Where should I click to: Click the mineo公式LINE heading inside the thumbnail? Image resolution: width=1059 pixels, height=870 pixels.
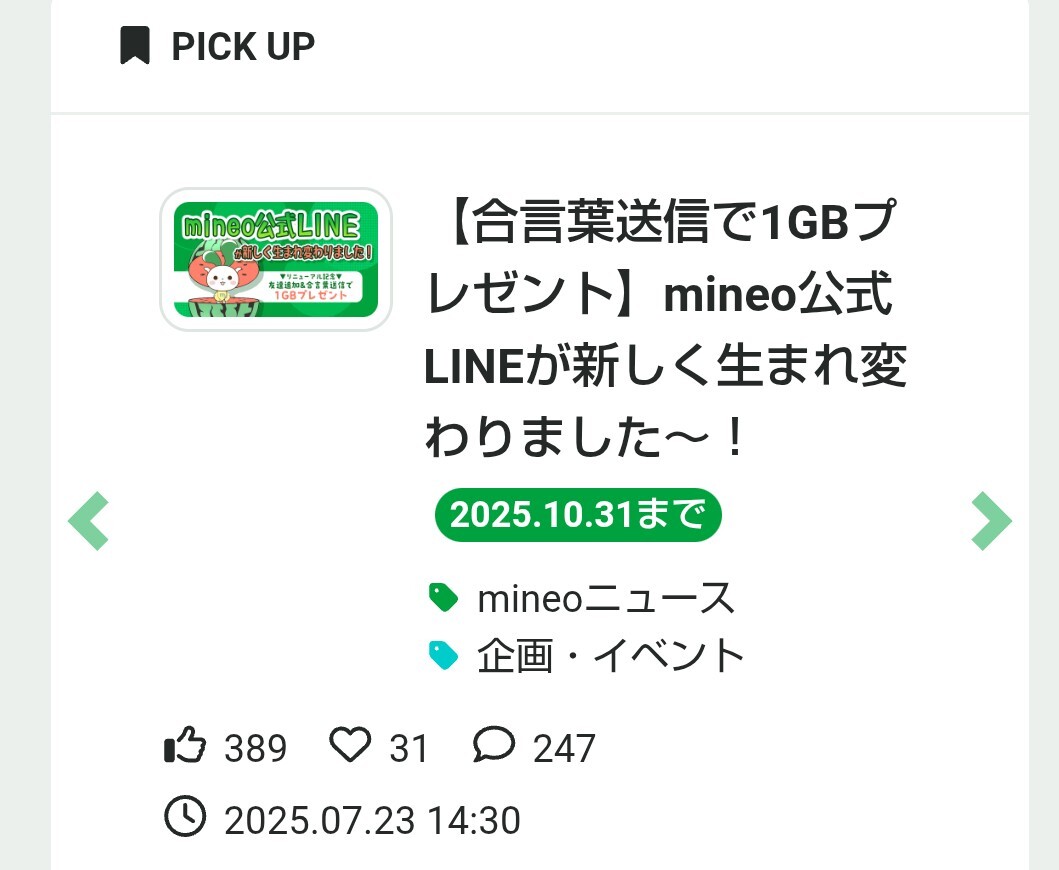[x=270, y=225]
